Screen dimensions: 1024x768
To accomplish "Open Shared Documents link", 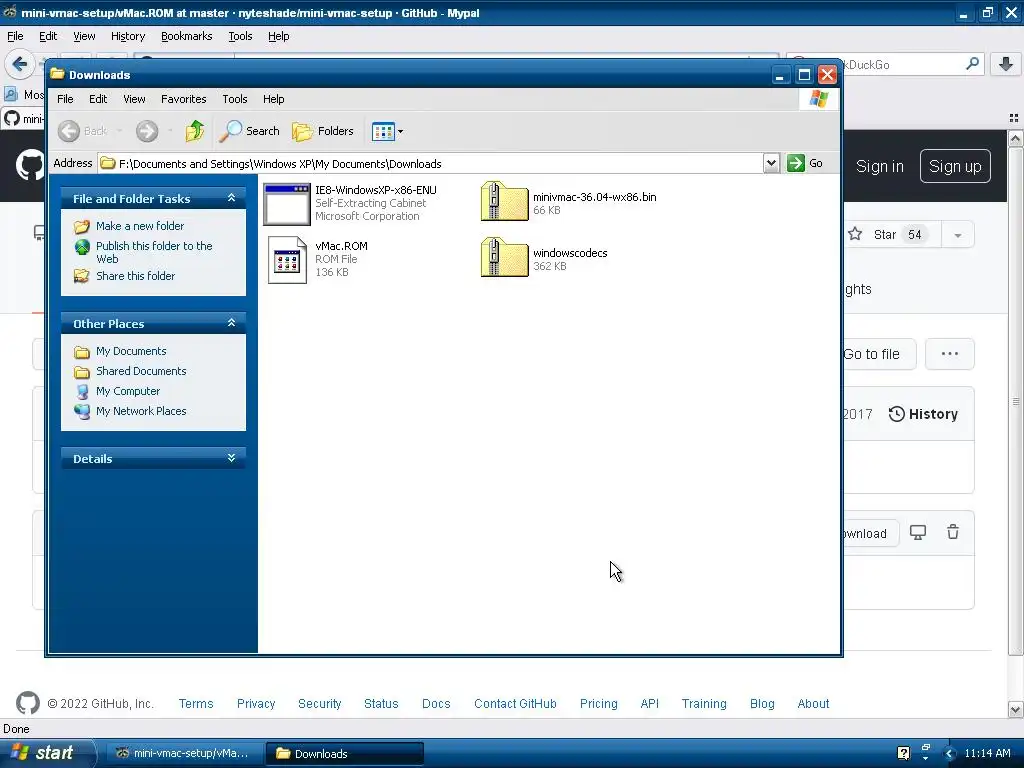I will [141, 371].
